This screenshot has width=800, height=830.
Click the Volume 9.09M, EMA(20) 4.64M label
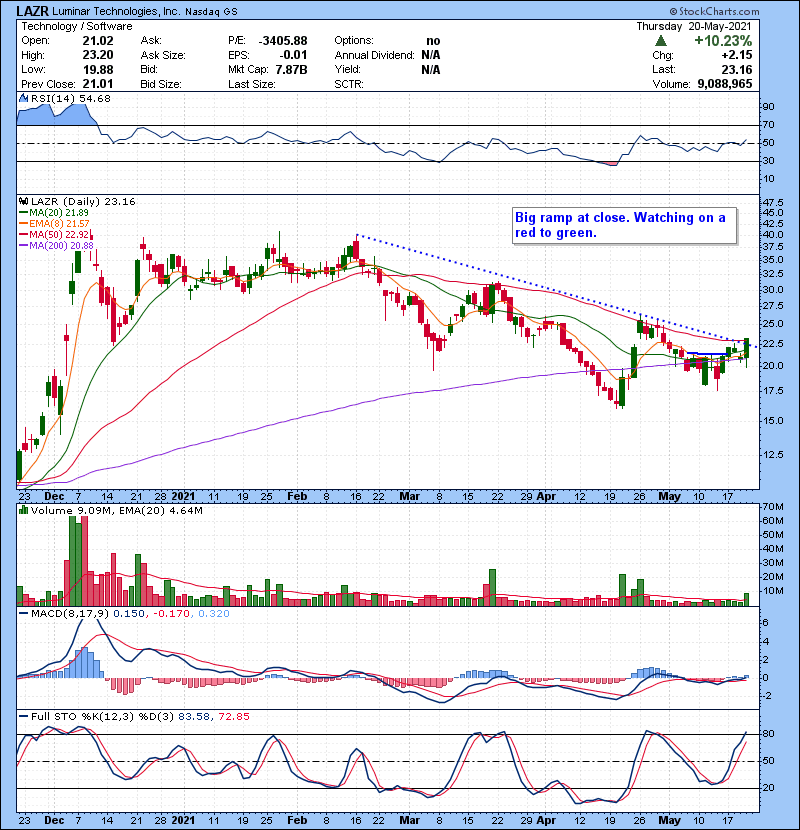pyautogui.click(x=116, y=511)
